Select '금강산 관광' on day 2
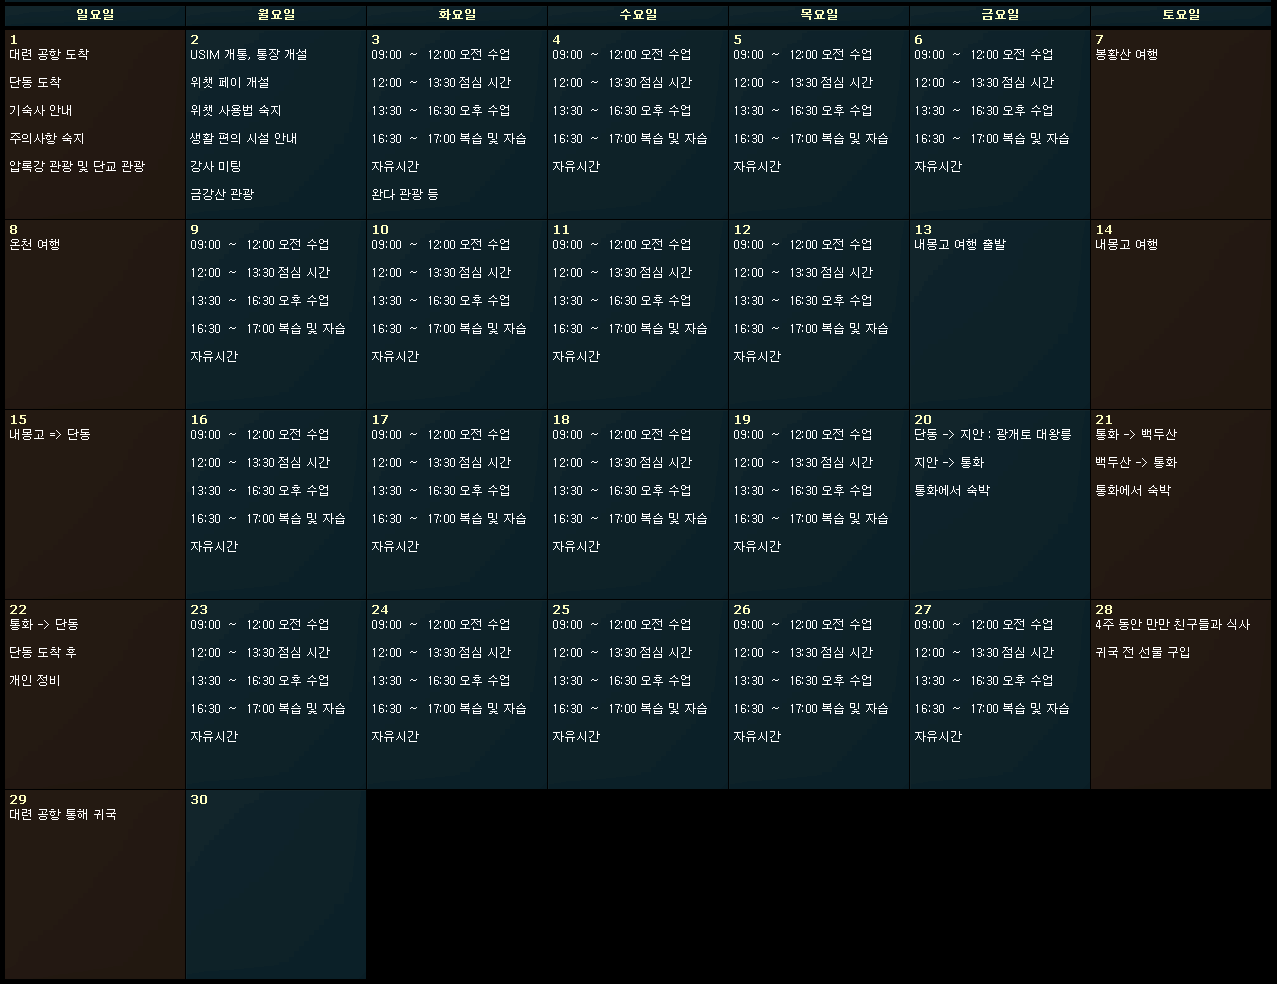 coord(222,195)
